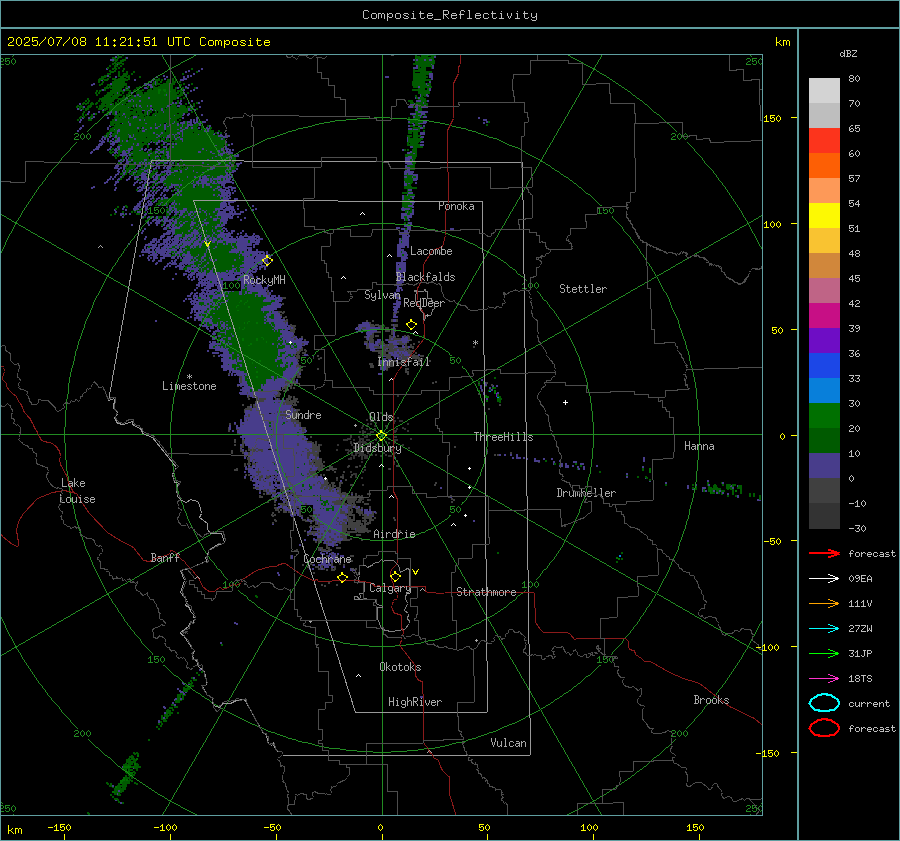The image size is (900, 841).
Task: Select the bright green swatch between 30 and 20 dBZ
Action: pos(824,416)
